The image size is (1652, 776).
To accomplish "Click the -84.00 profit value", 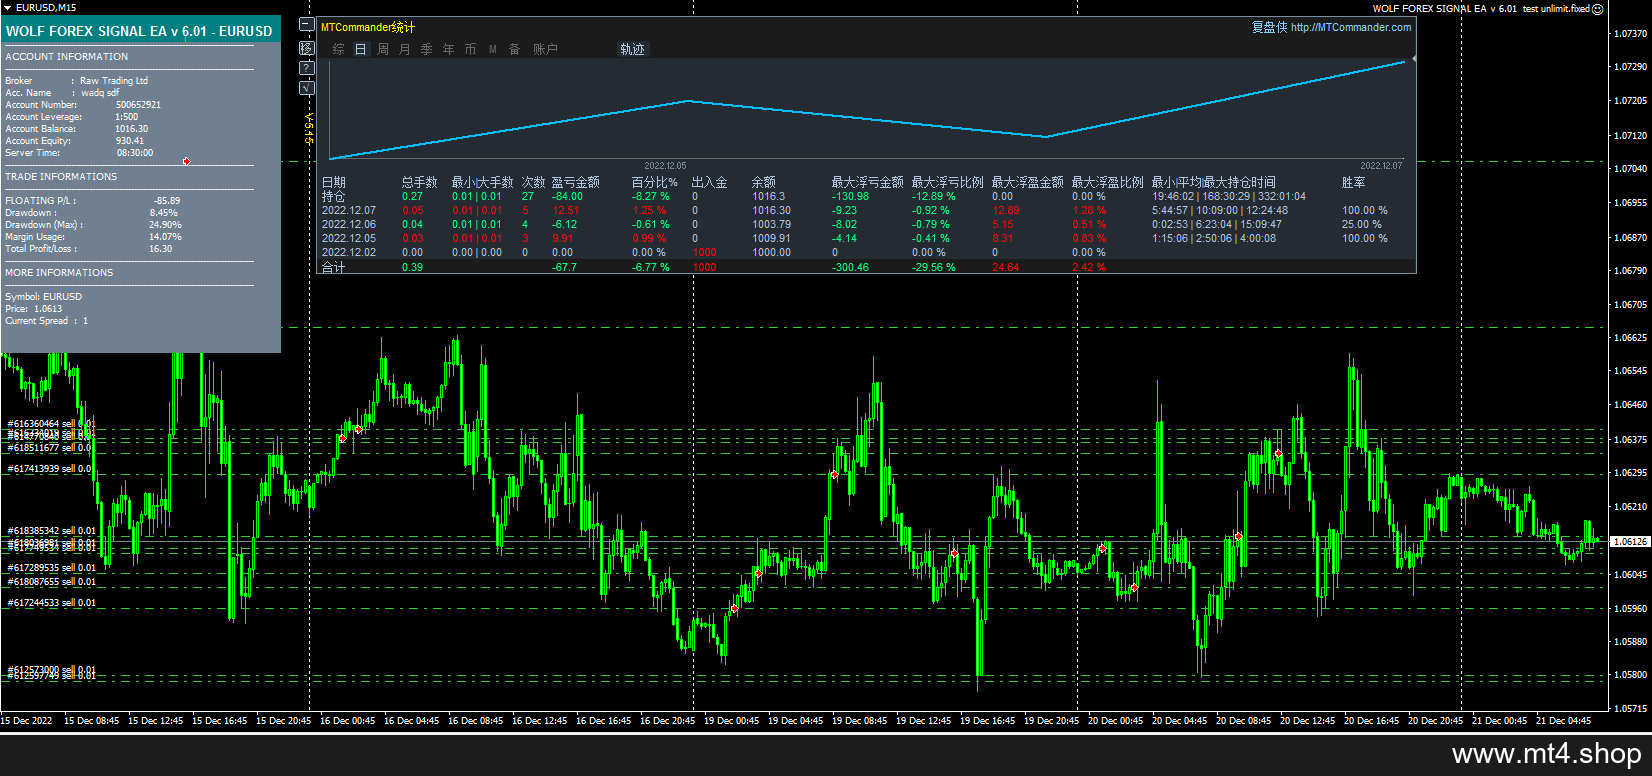I will [567, 196].
